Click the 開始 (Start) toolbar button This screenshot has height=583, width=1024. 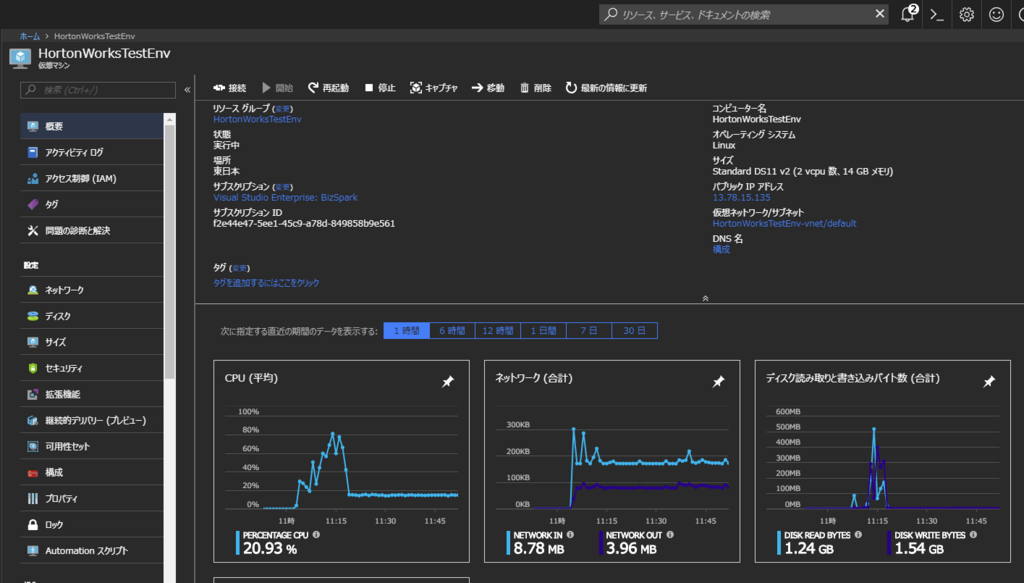(278, 87)
